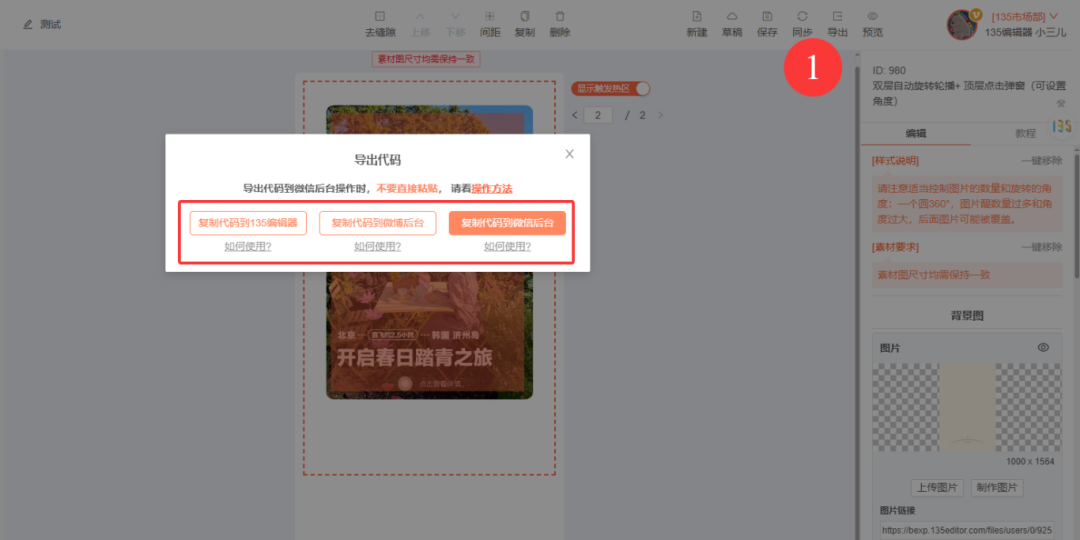Open the 操作方法 link
The height and width of the screenshot is (540, 1080).
492,188
